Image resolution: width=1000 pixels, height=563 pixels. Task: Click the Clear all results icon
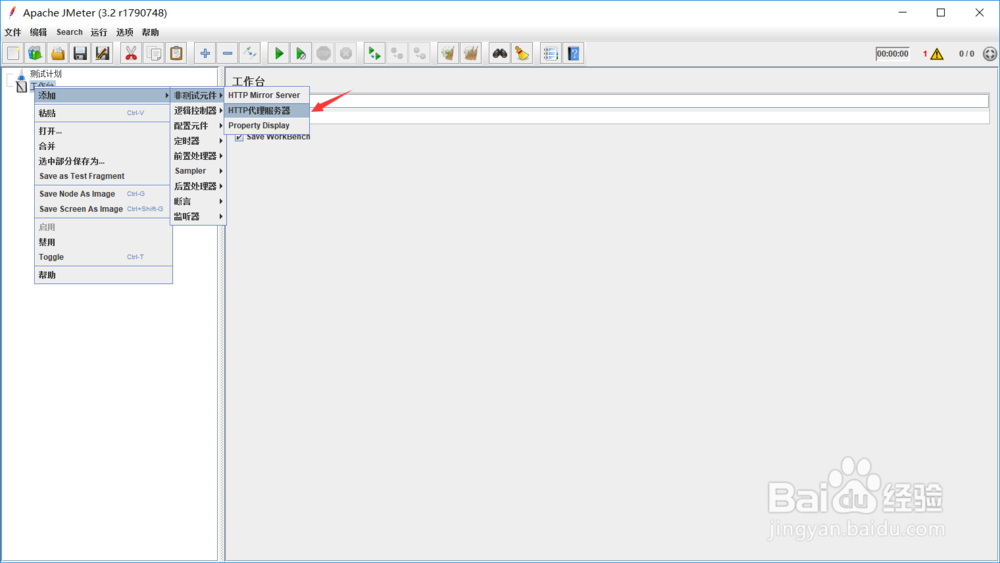[x=471, y=54]
